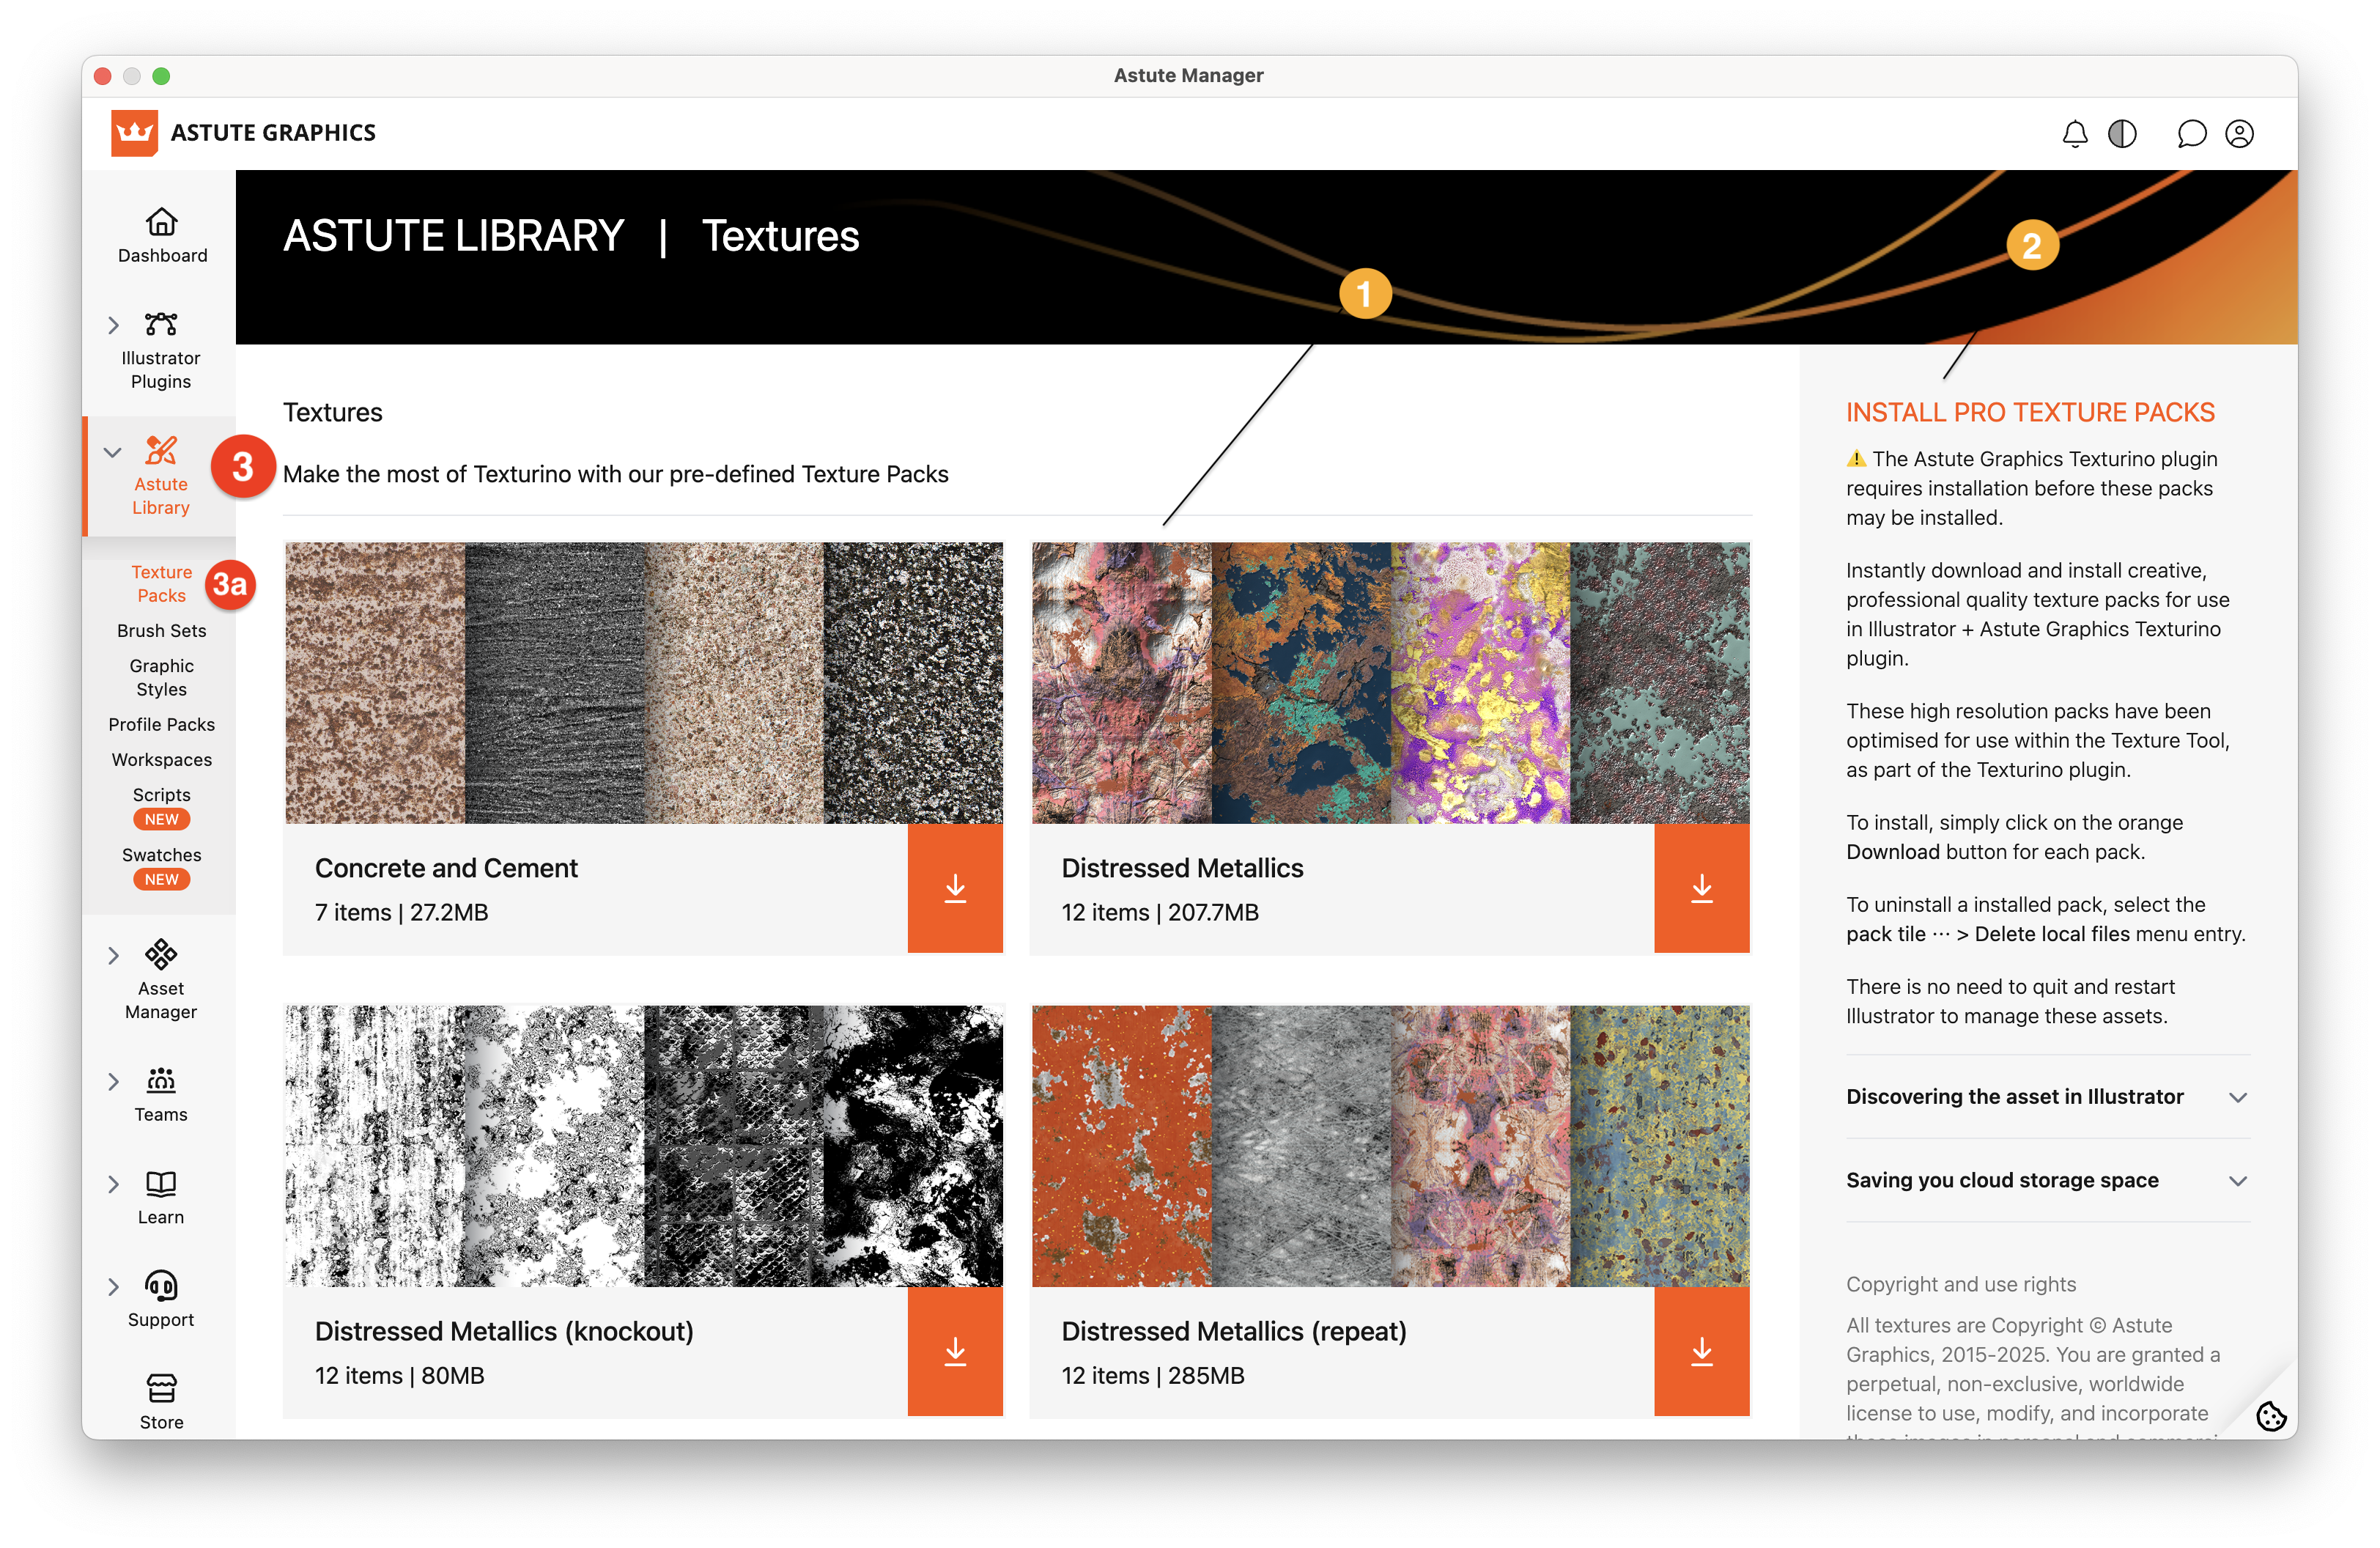Go to the Dashboard home icon
Image resolution: width=2380 pixels, height=1548 pixels.
coord(161,221)
